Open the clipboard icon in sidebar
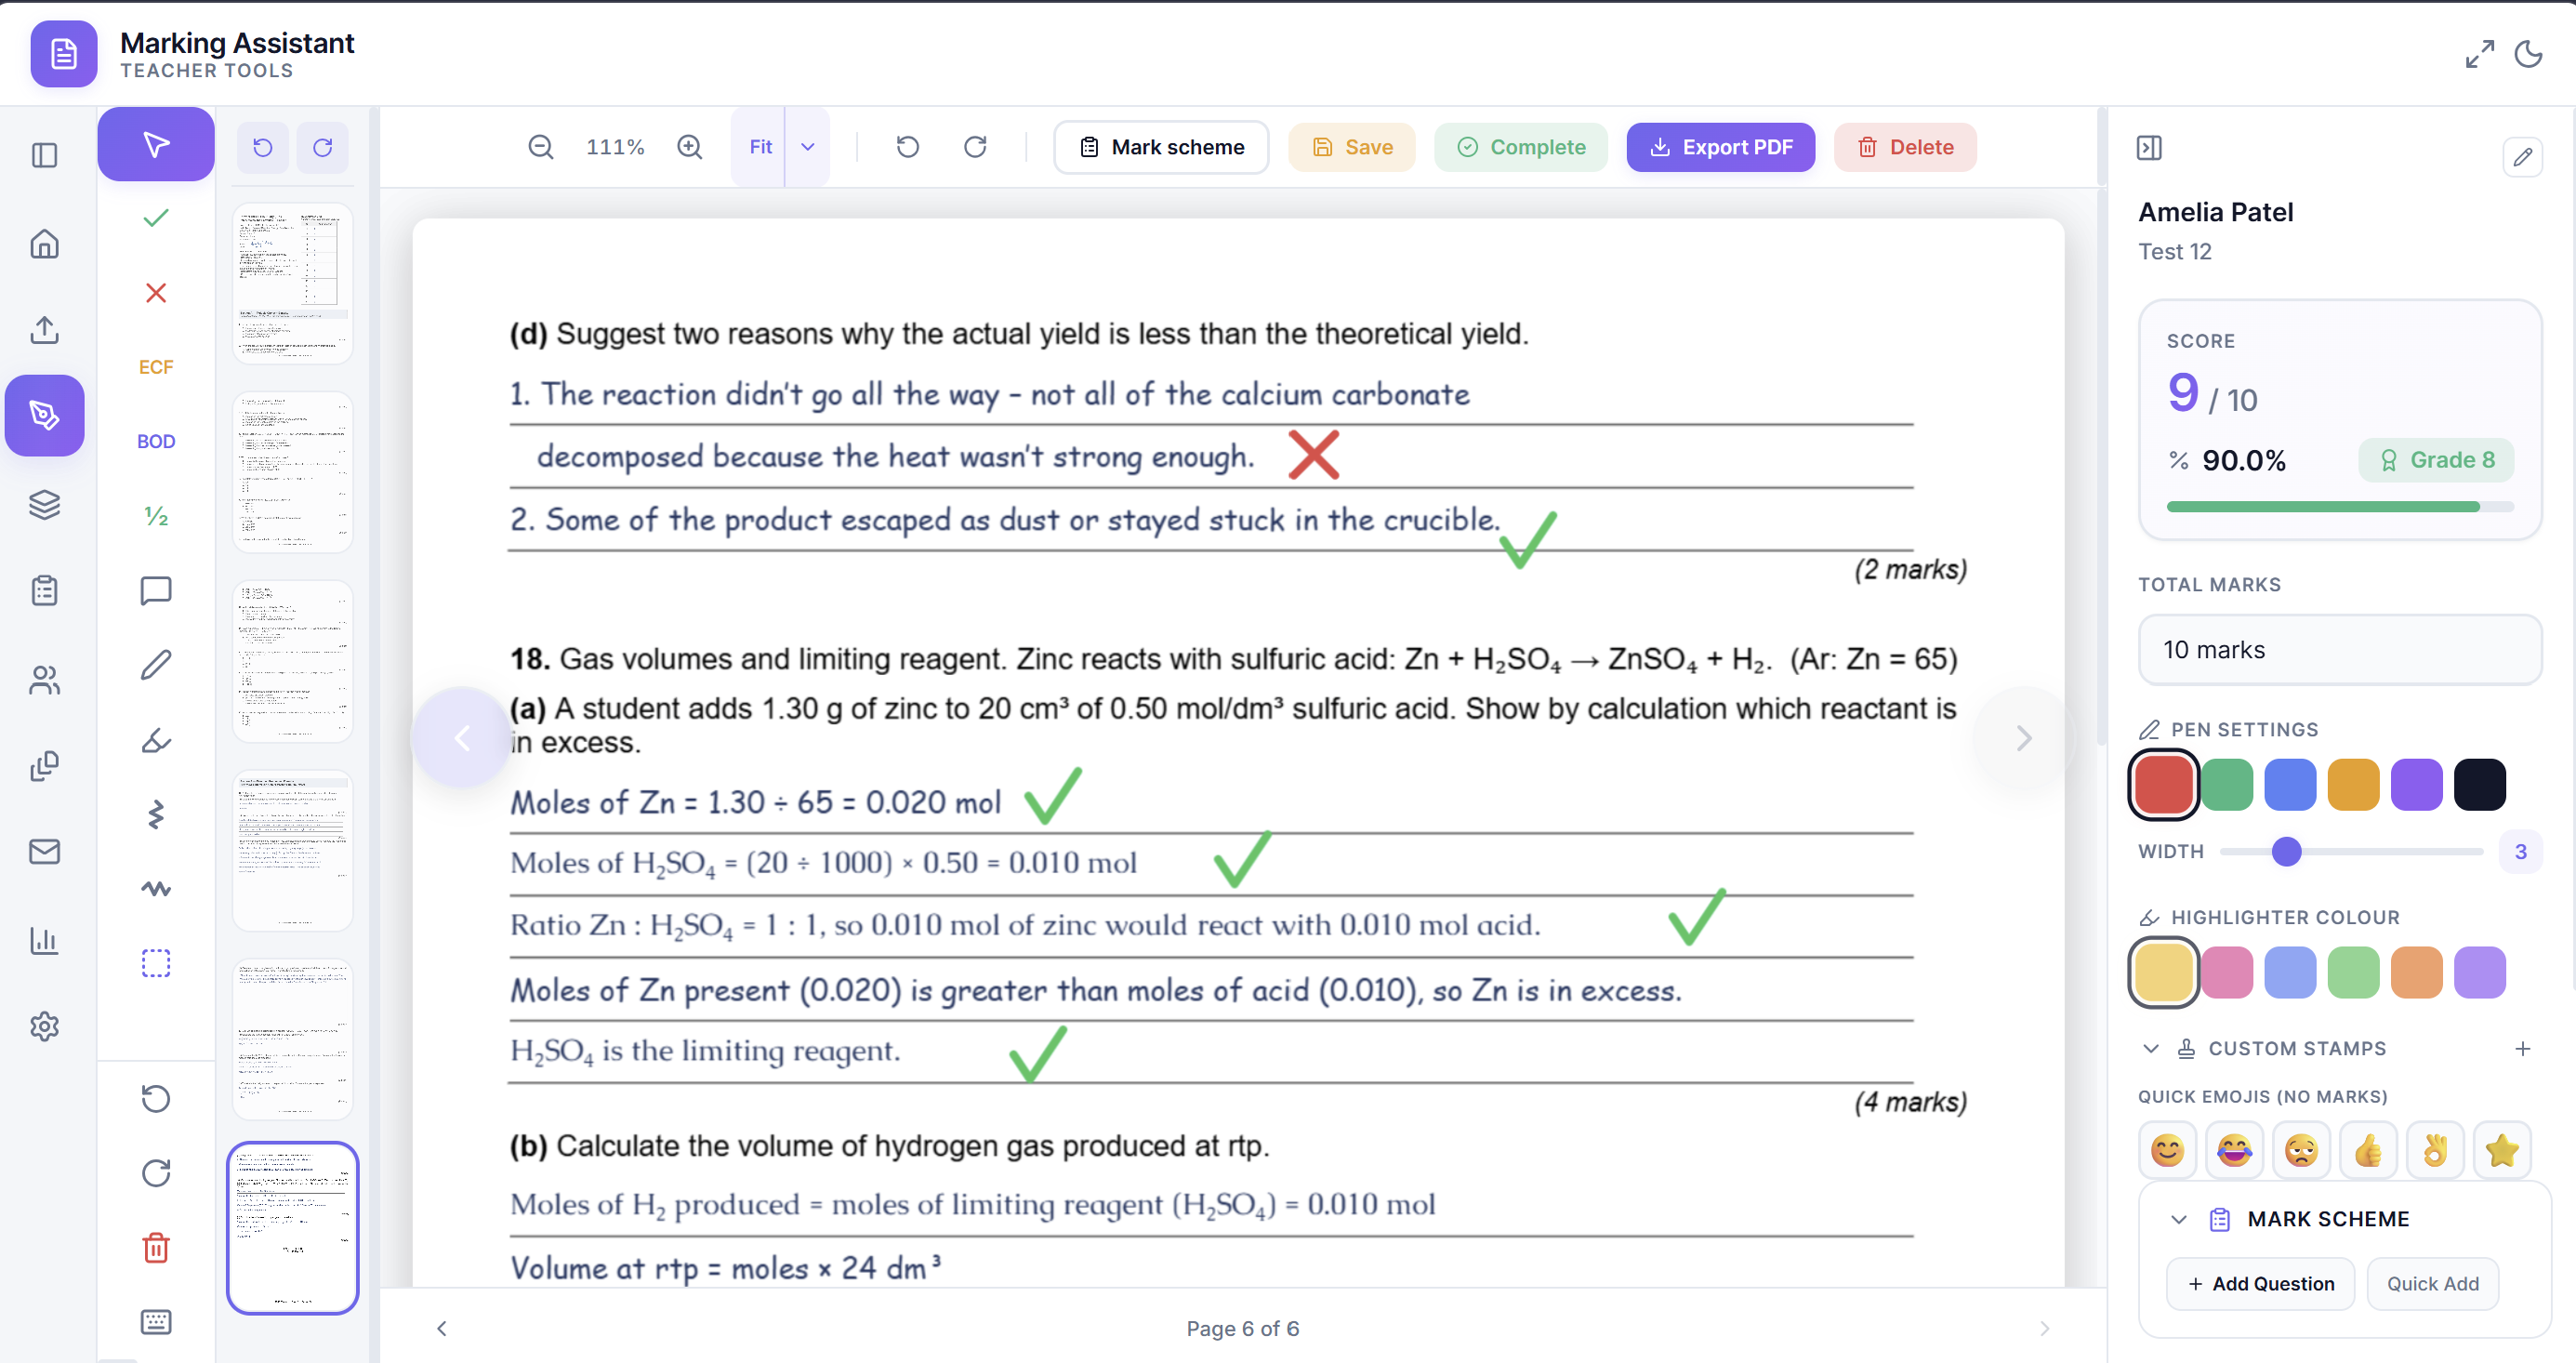2576x1363 pixels. pos(44,591)
